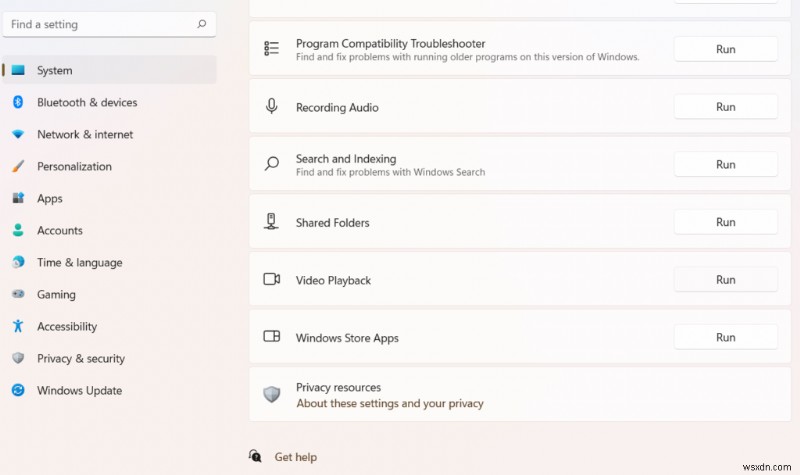800x475 pixels.
Task: Open the Gaming settings page
Action: pos(56,294)
